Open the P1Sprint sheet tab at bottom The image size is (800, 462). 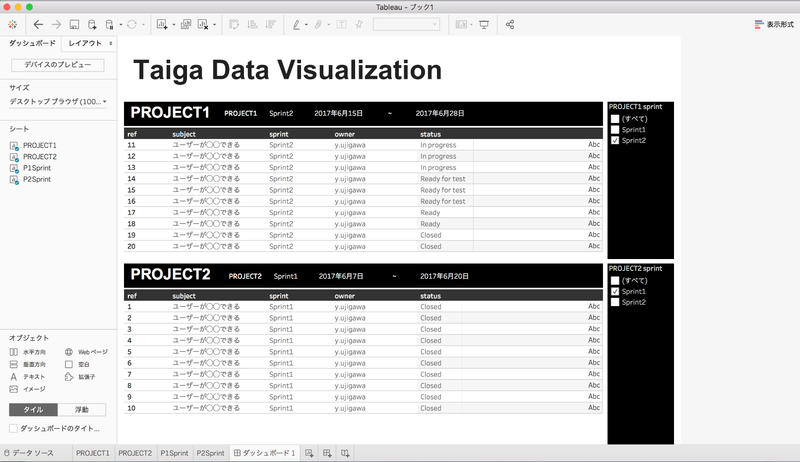tap(174, 453)
